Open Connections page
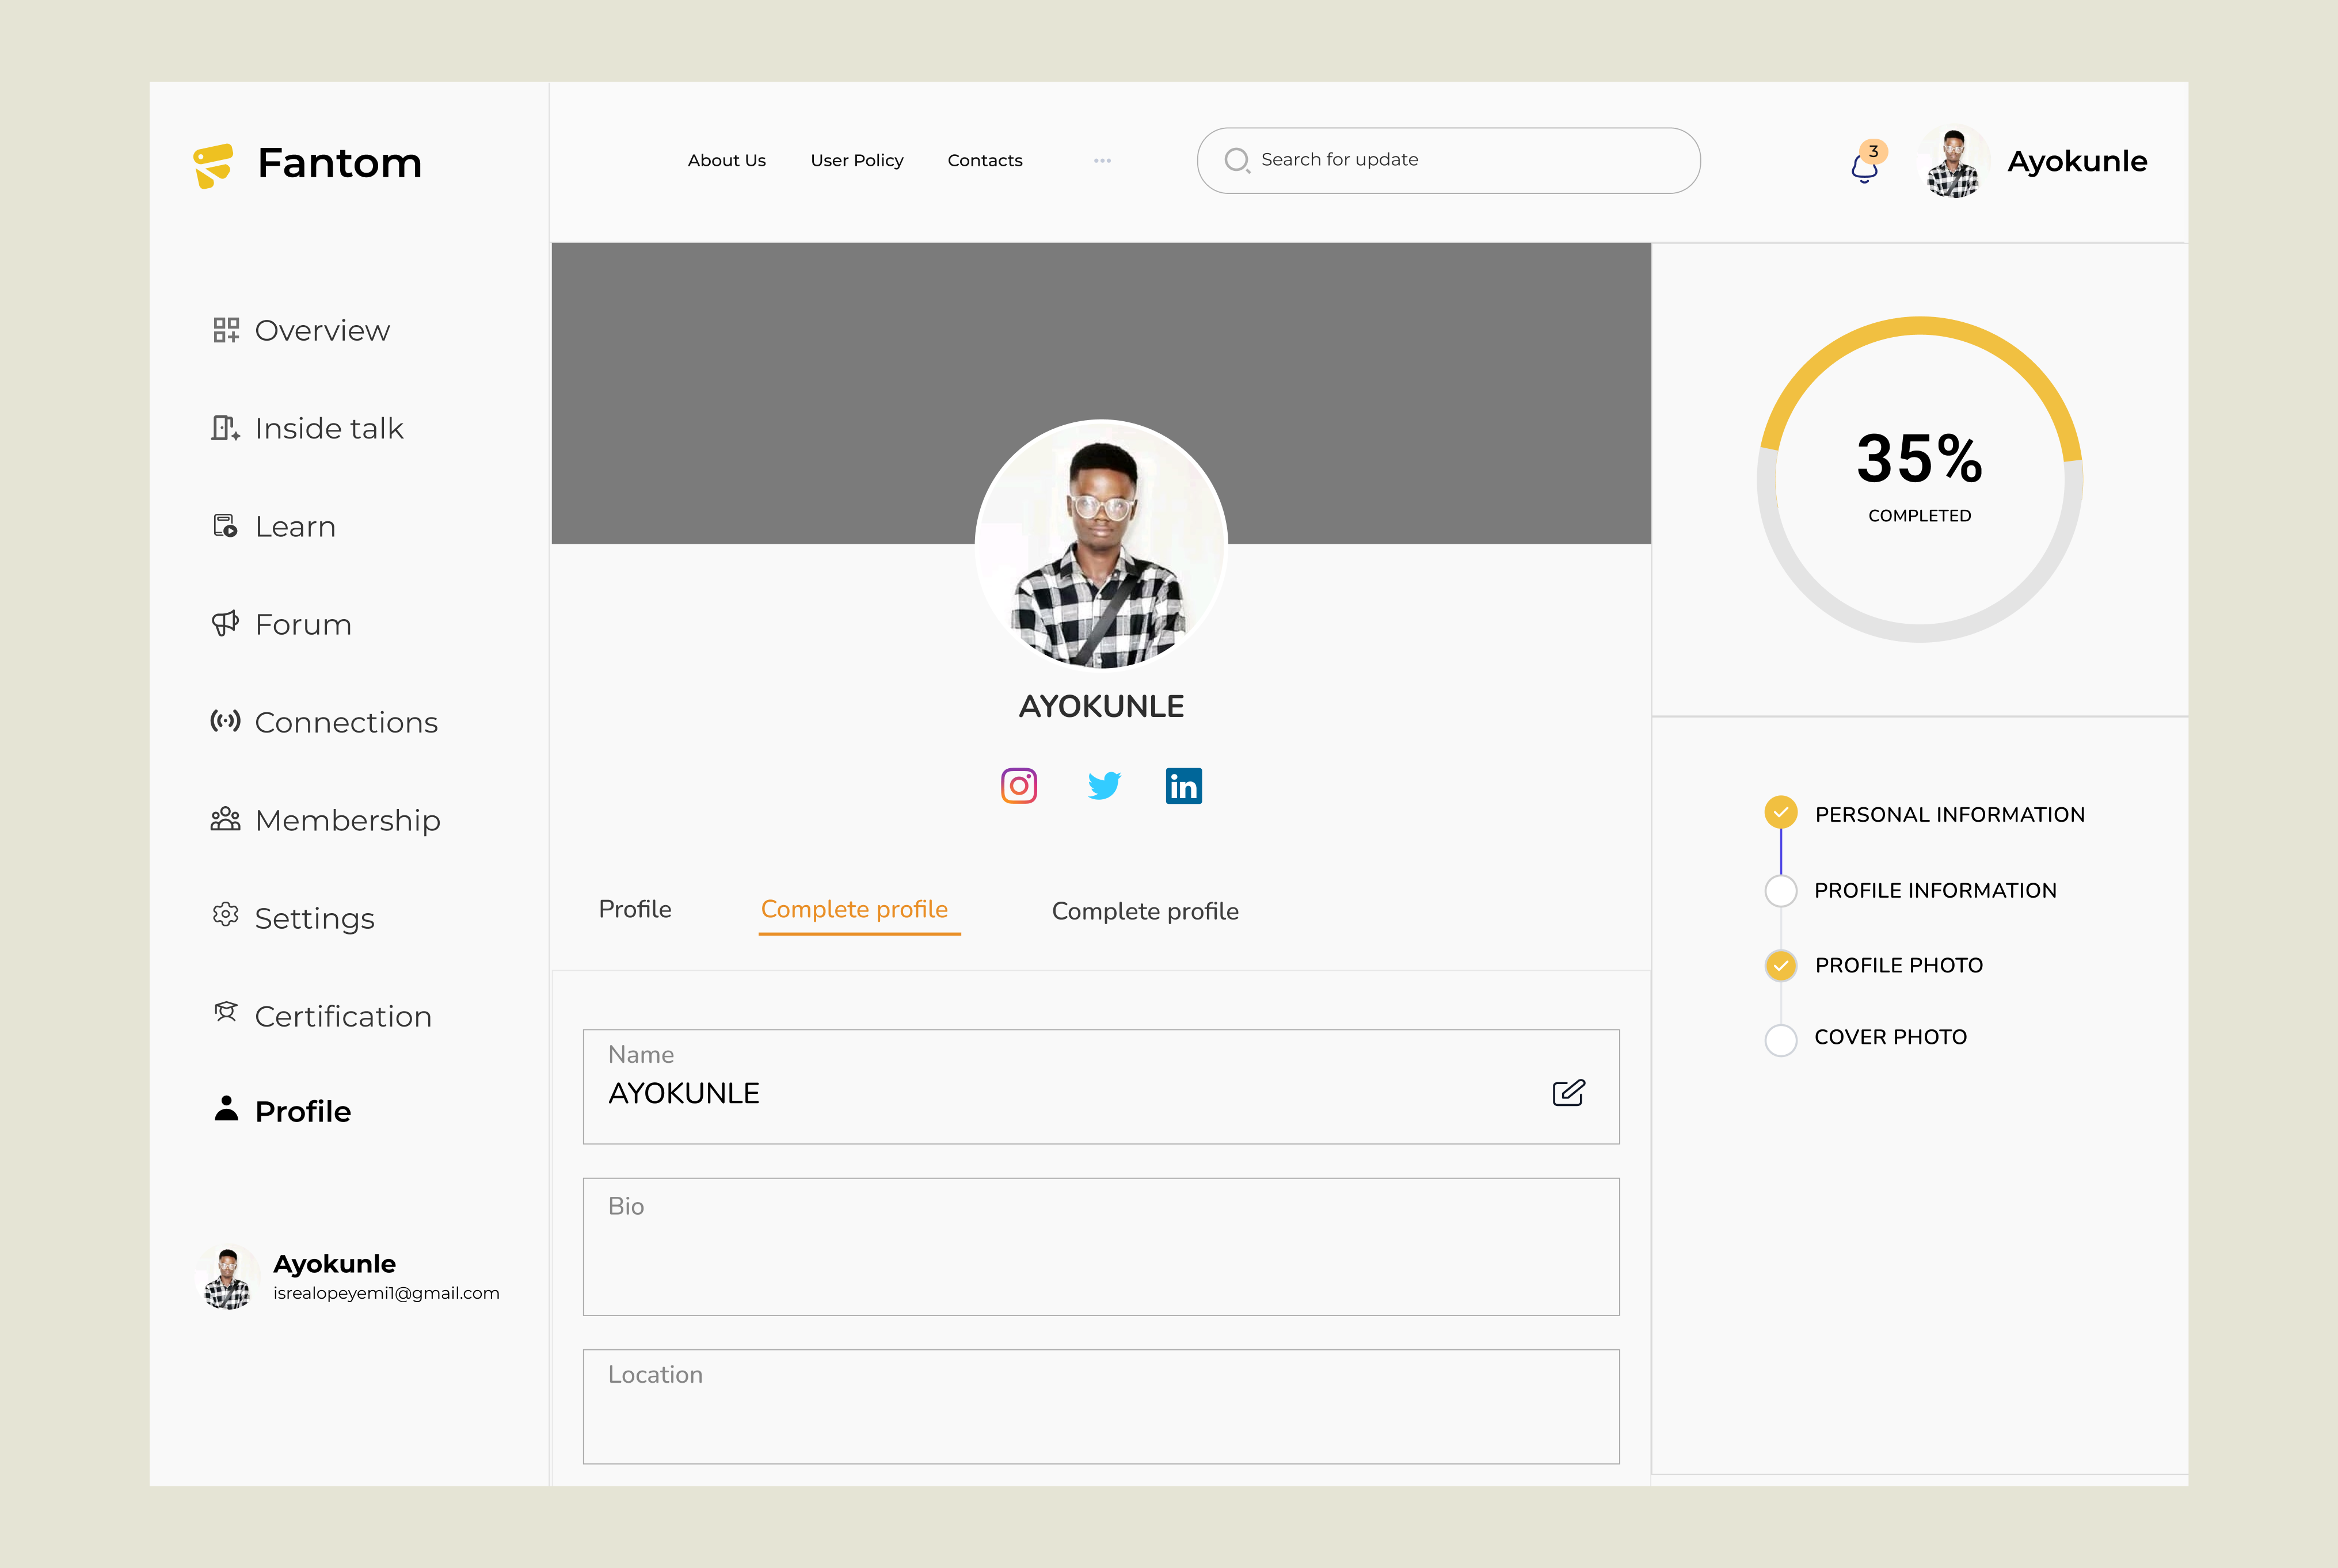 tap(324, 723)
